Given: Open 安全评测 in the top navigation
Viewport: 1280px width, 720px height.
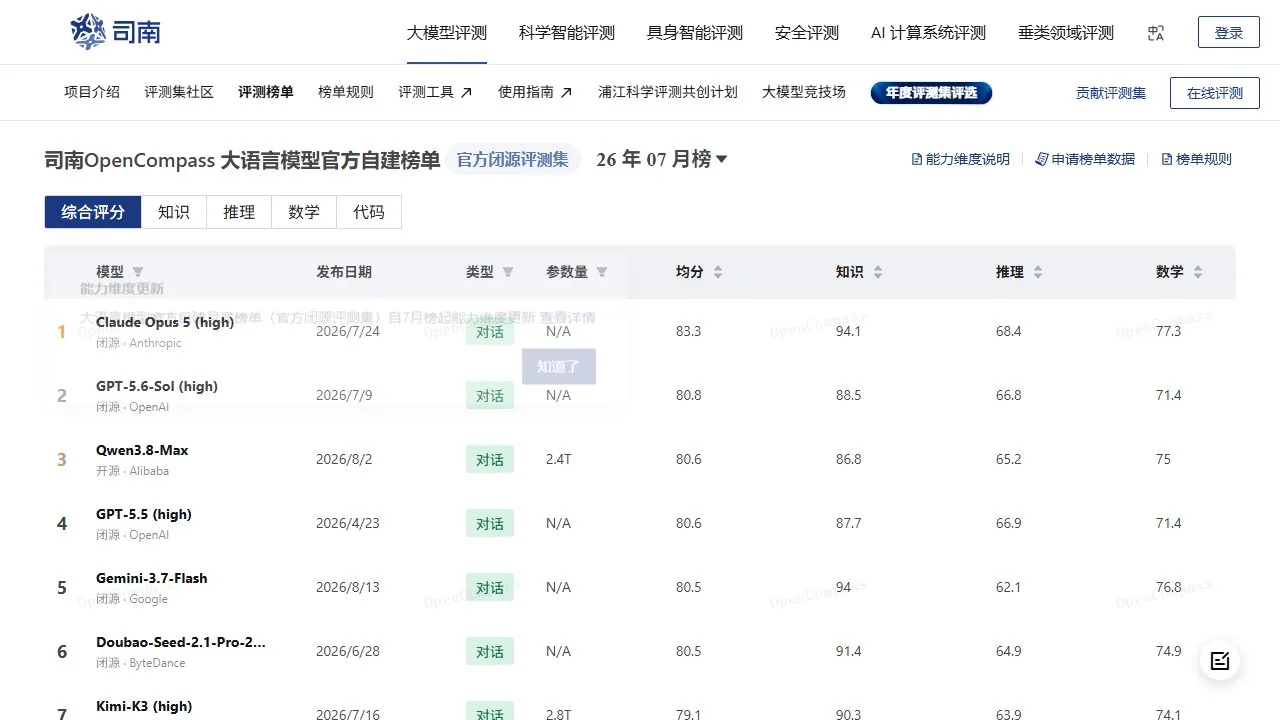Looking at the screenshot, I should 807,33.
